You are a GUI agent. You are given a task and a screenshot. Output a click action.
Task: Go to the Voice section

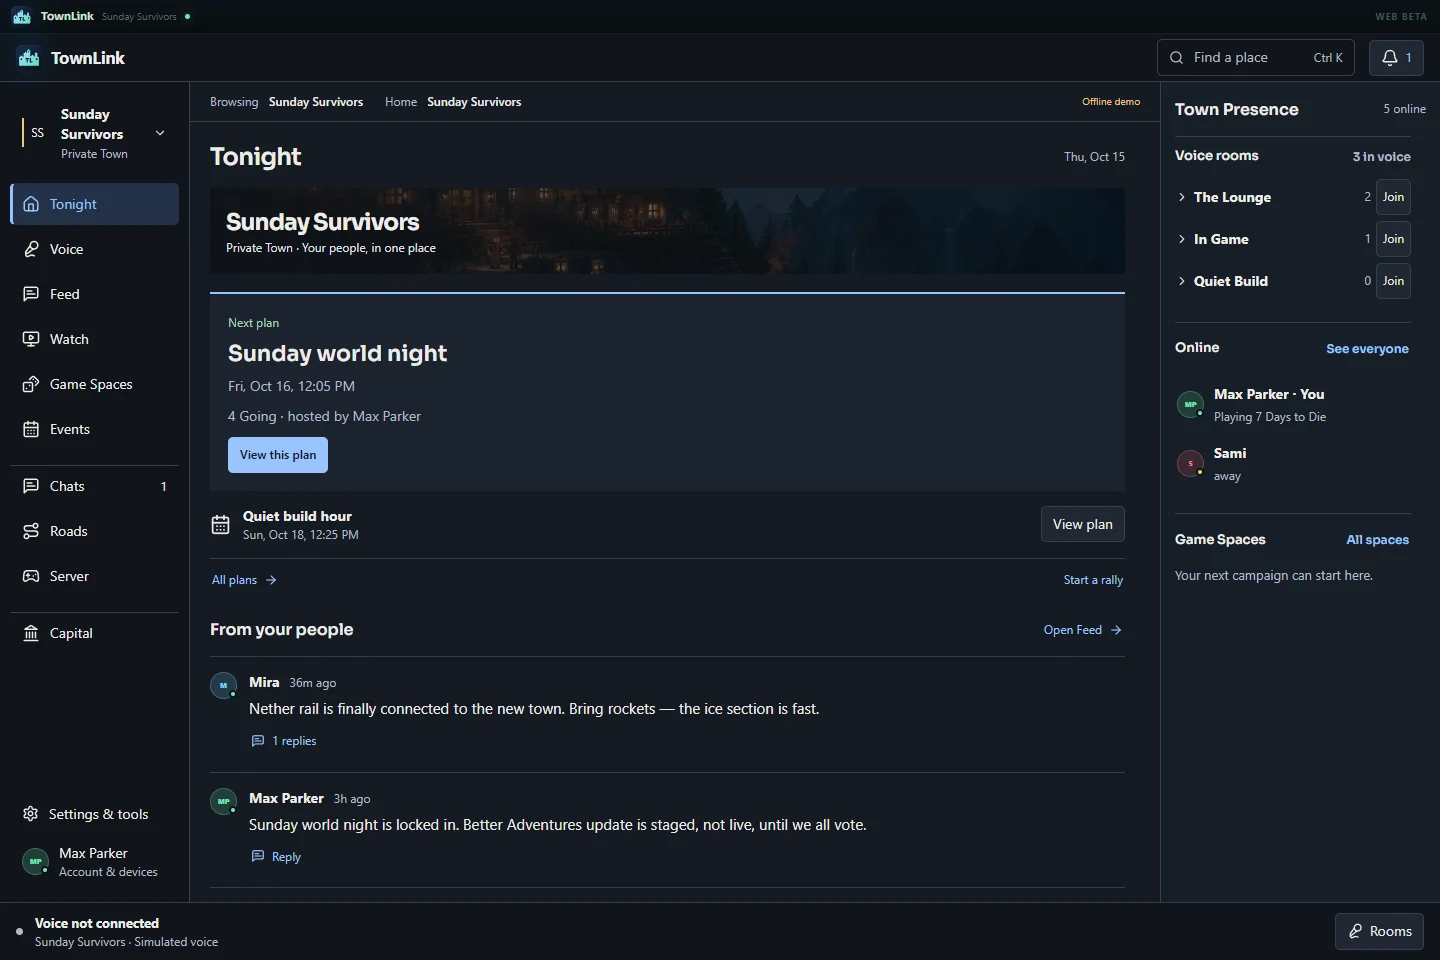click(95, 249)
